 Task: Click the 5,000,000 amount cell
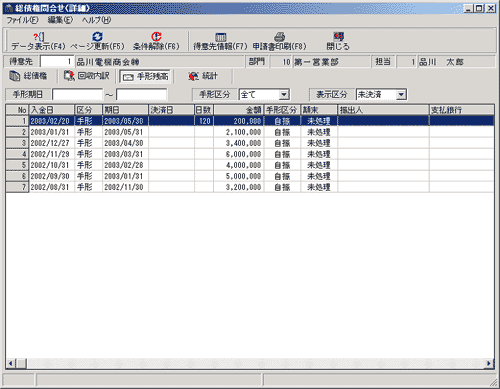coord(238,176)
